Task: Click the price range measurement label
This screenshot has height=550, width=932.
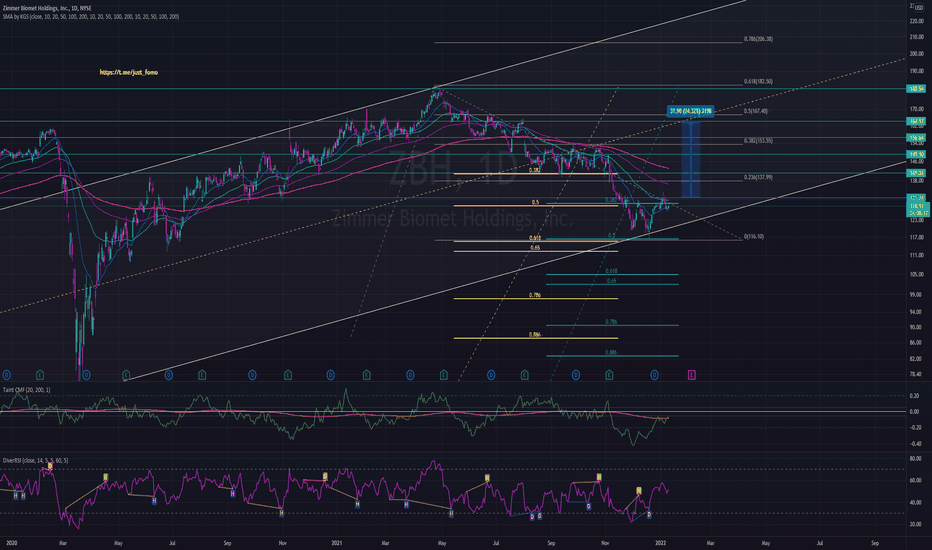Action: point(690,111)
